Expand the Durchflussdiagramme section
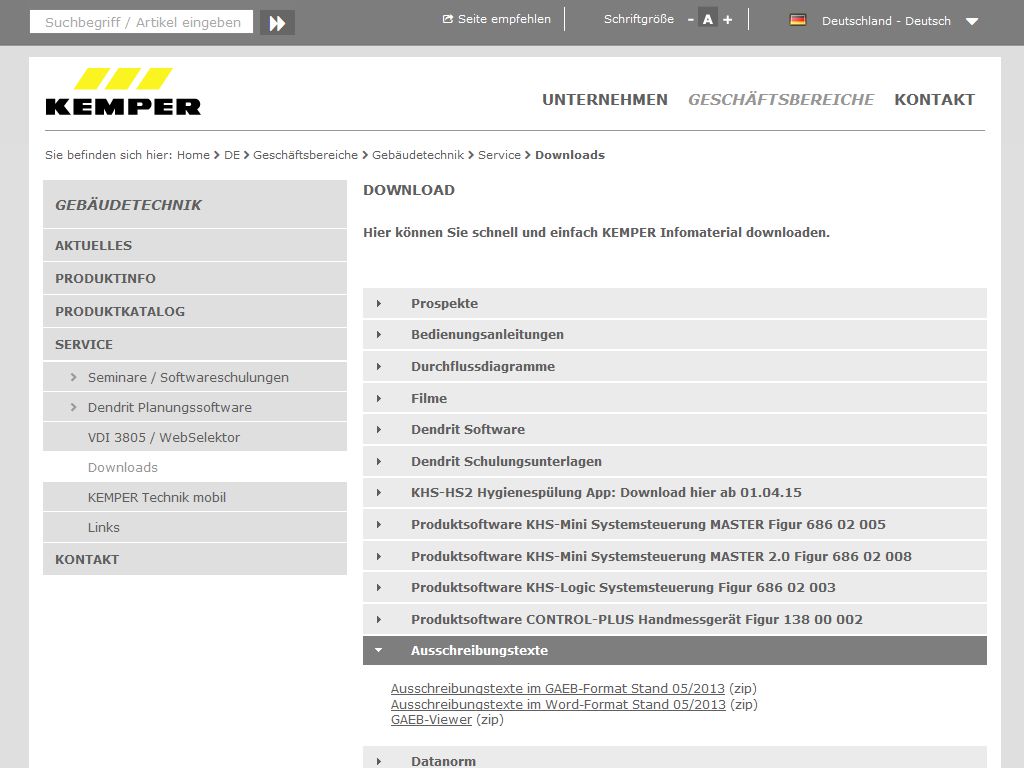This screenshot has width=1024, height=768. (675, 366)
